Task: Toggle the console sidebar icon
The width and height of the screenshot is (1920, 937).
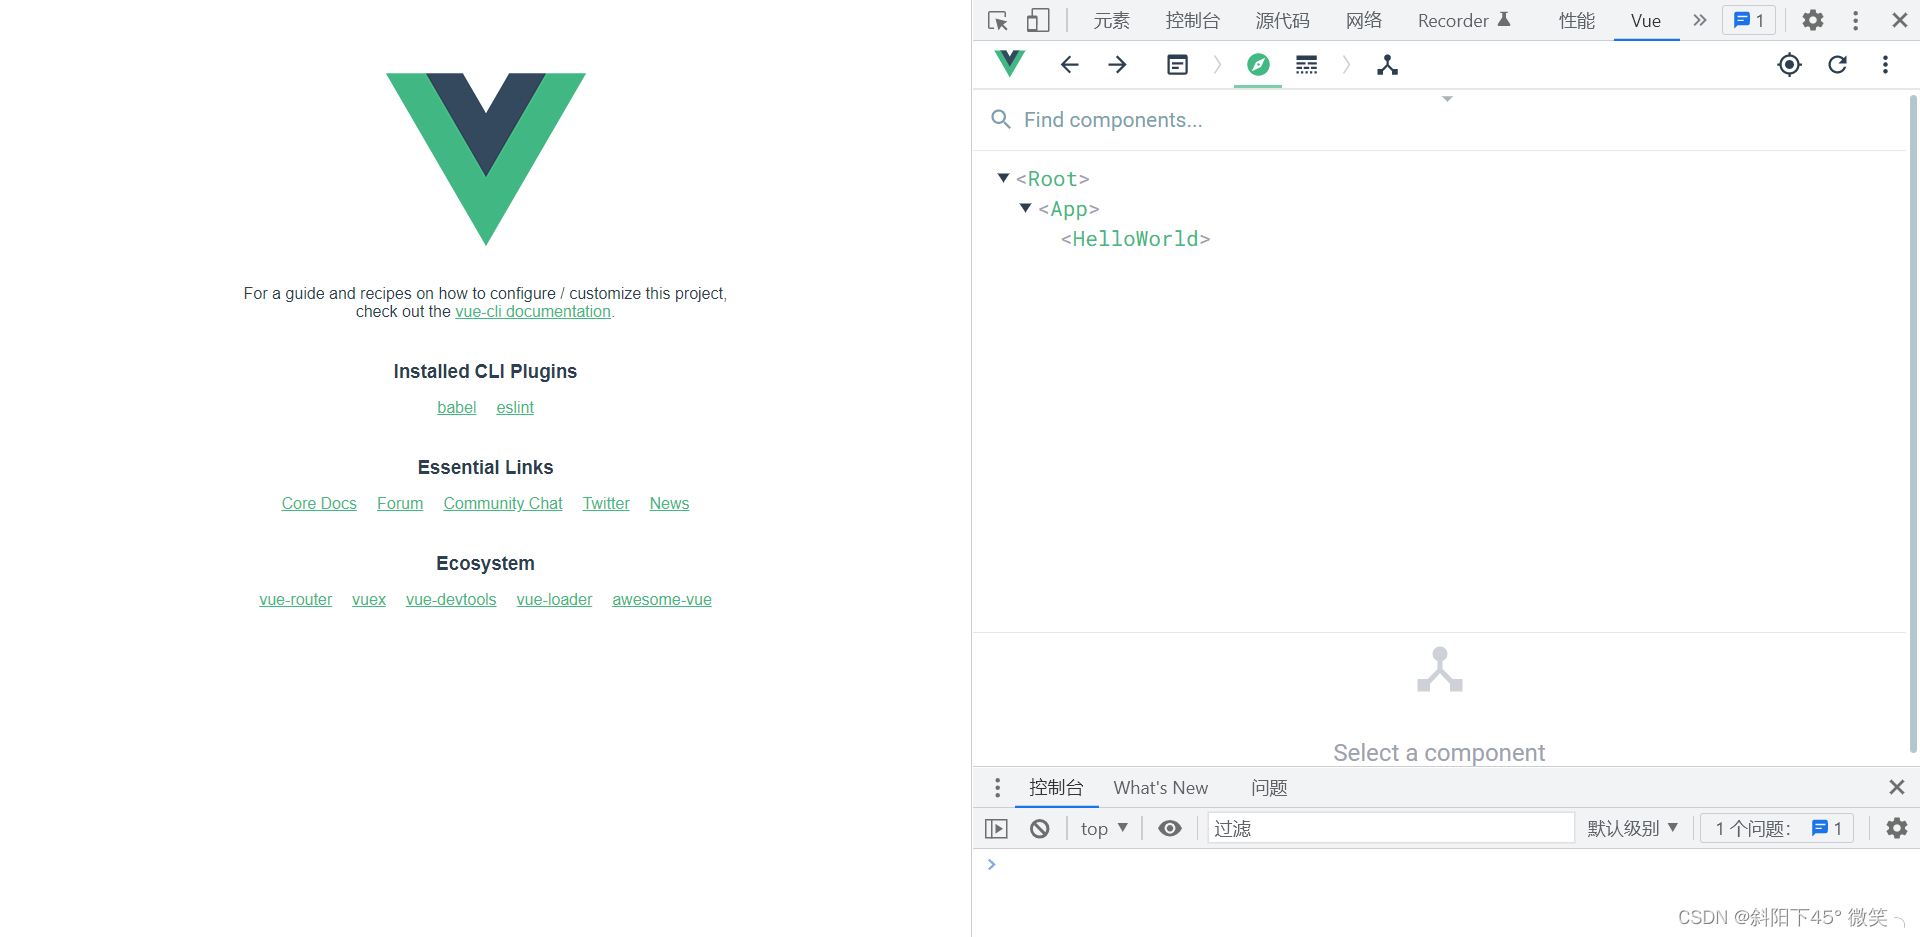Action: click(x=996, y=828)
